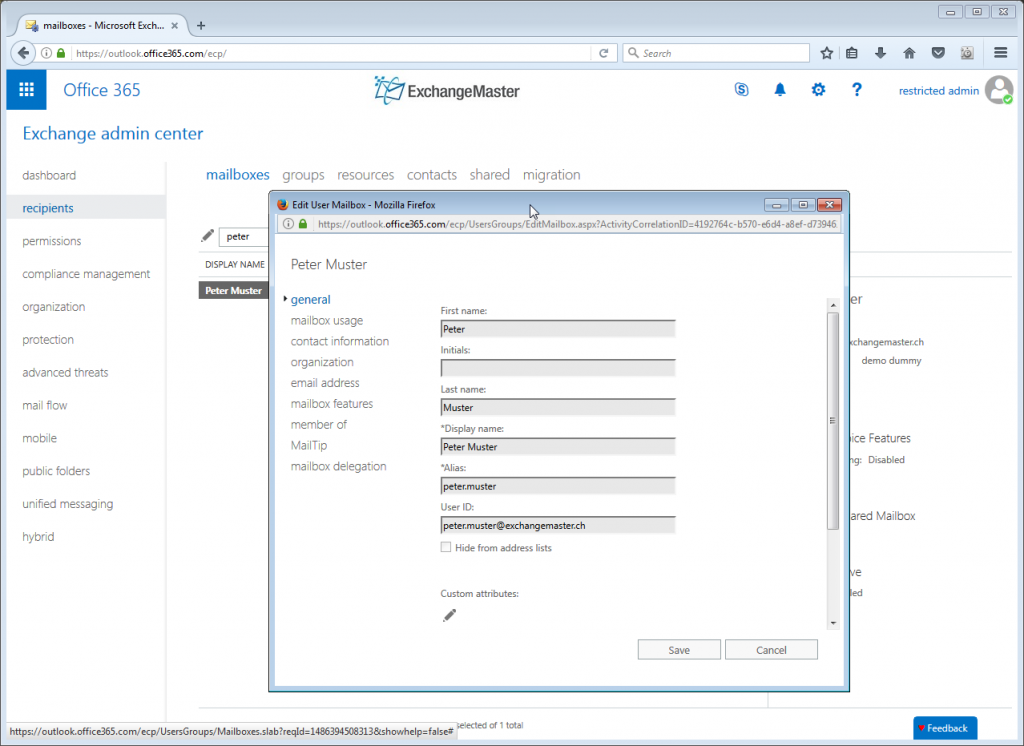Select Peter Muster row in mailbox list
1024x746 pixels.
coord(233,290)
